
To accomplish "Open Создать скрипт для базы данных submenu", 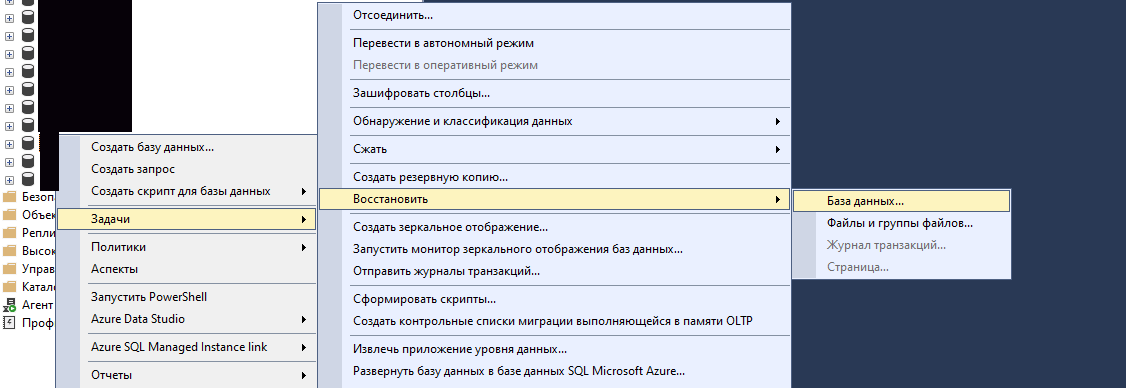I will tap(186, 191).
